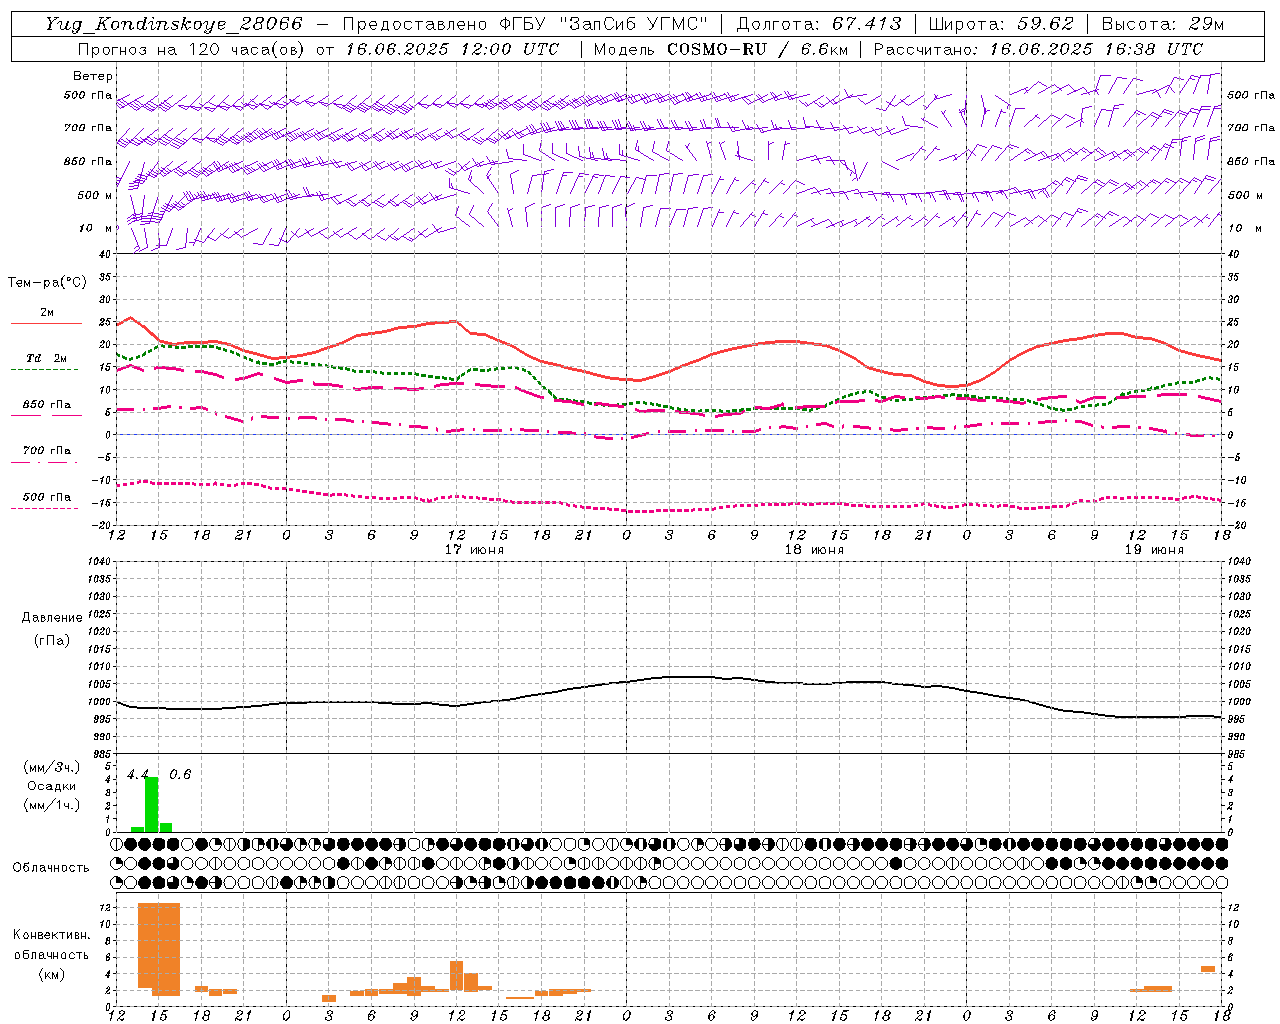Click the '500 гПа' temperature legend label

[x=46, y=497]
